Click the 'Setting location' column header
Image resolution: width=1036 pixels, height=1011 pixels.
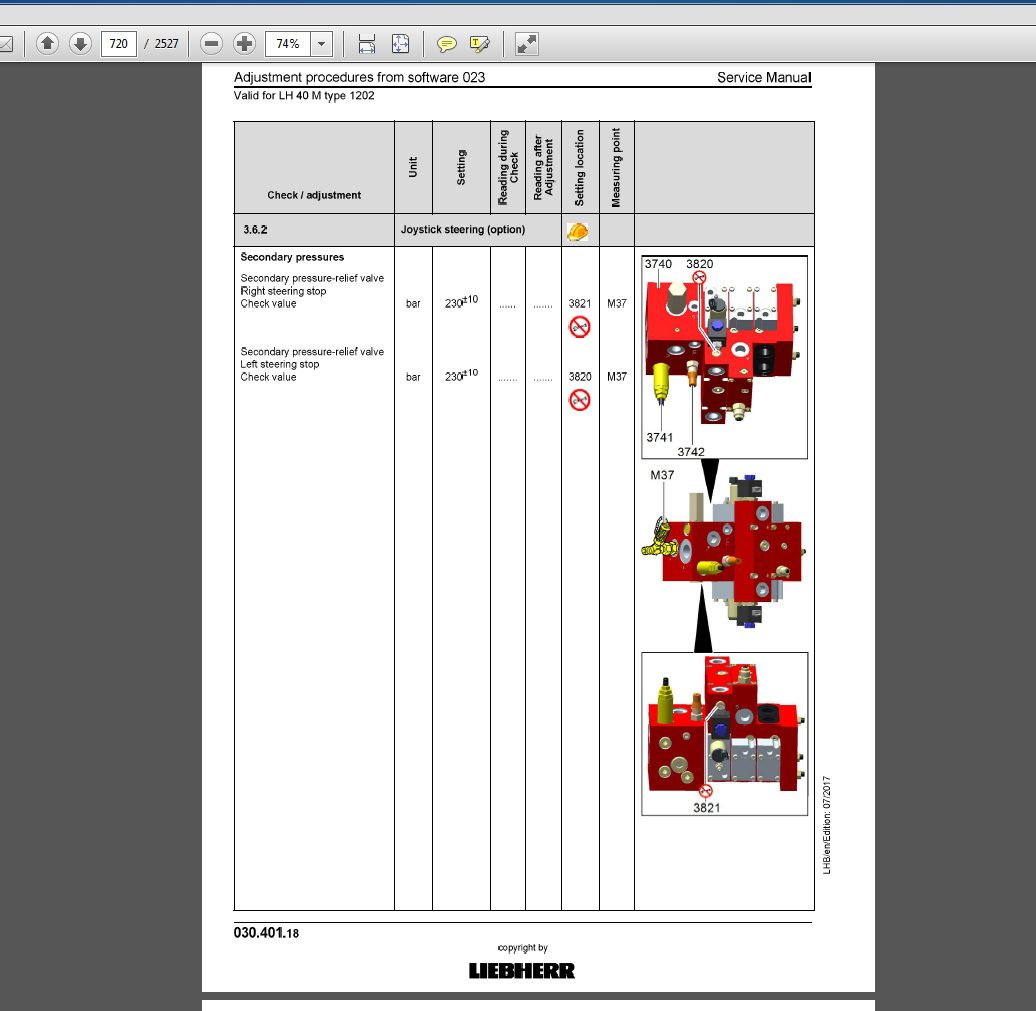pos(579,167)
